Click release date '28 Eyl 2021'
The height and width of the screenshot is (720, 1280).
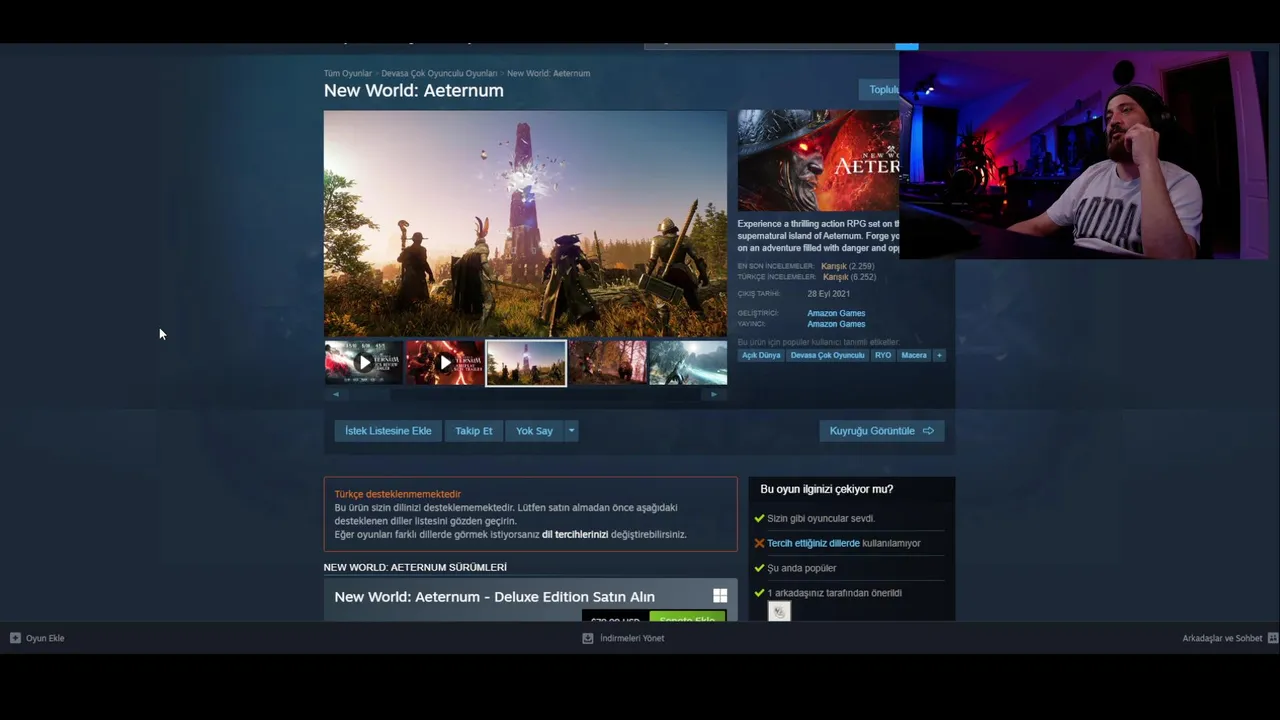[x=829, y=294]
